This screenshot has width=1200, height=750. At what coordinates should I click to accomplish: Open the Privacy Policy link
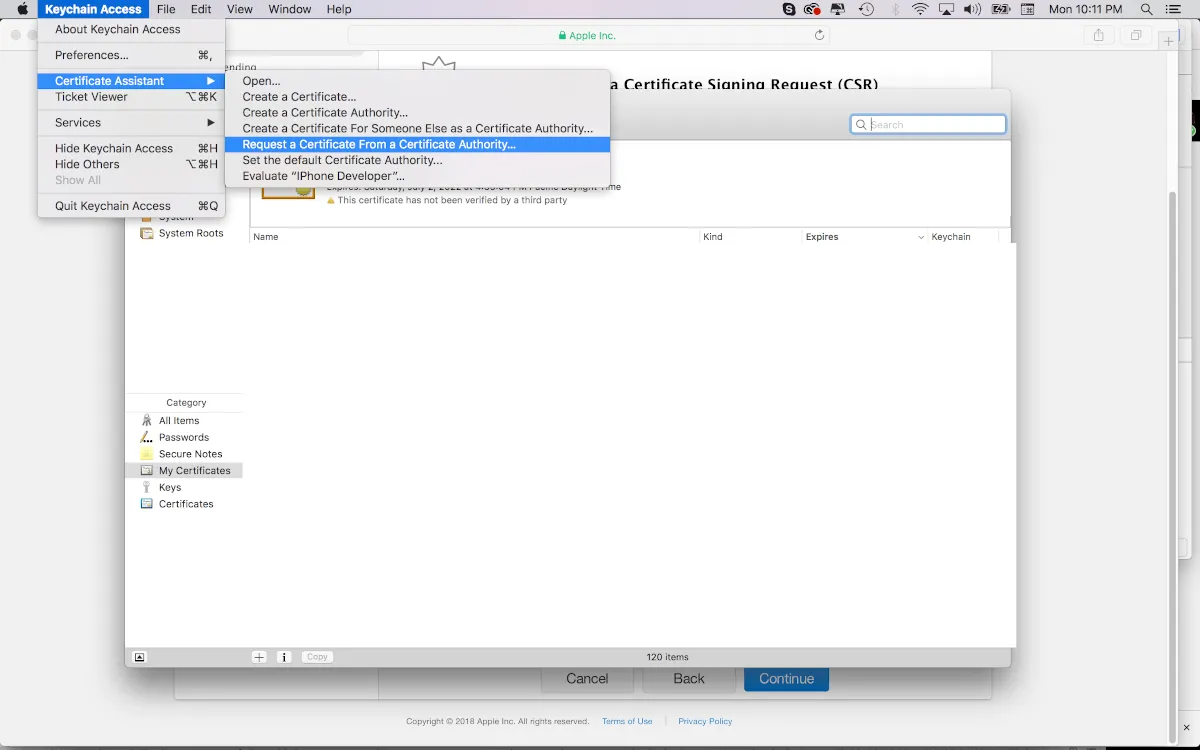point(705,721)
